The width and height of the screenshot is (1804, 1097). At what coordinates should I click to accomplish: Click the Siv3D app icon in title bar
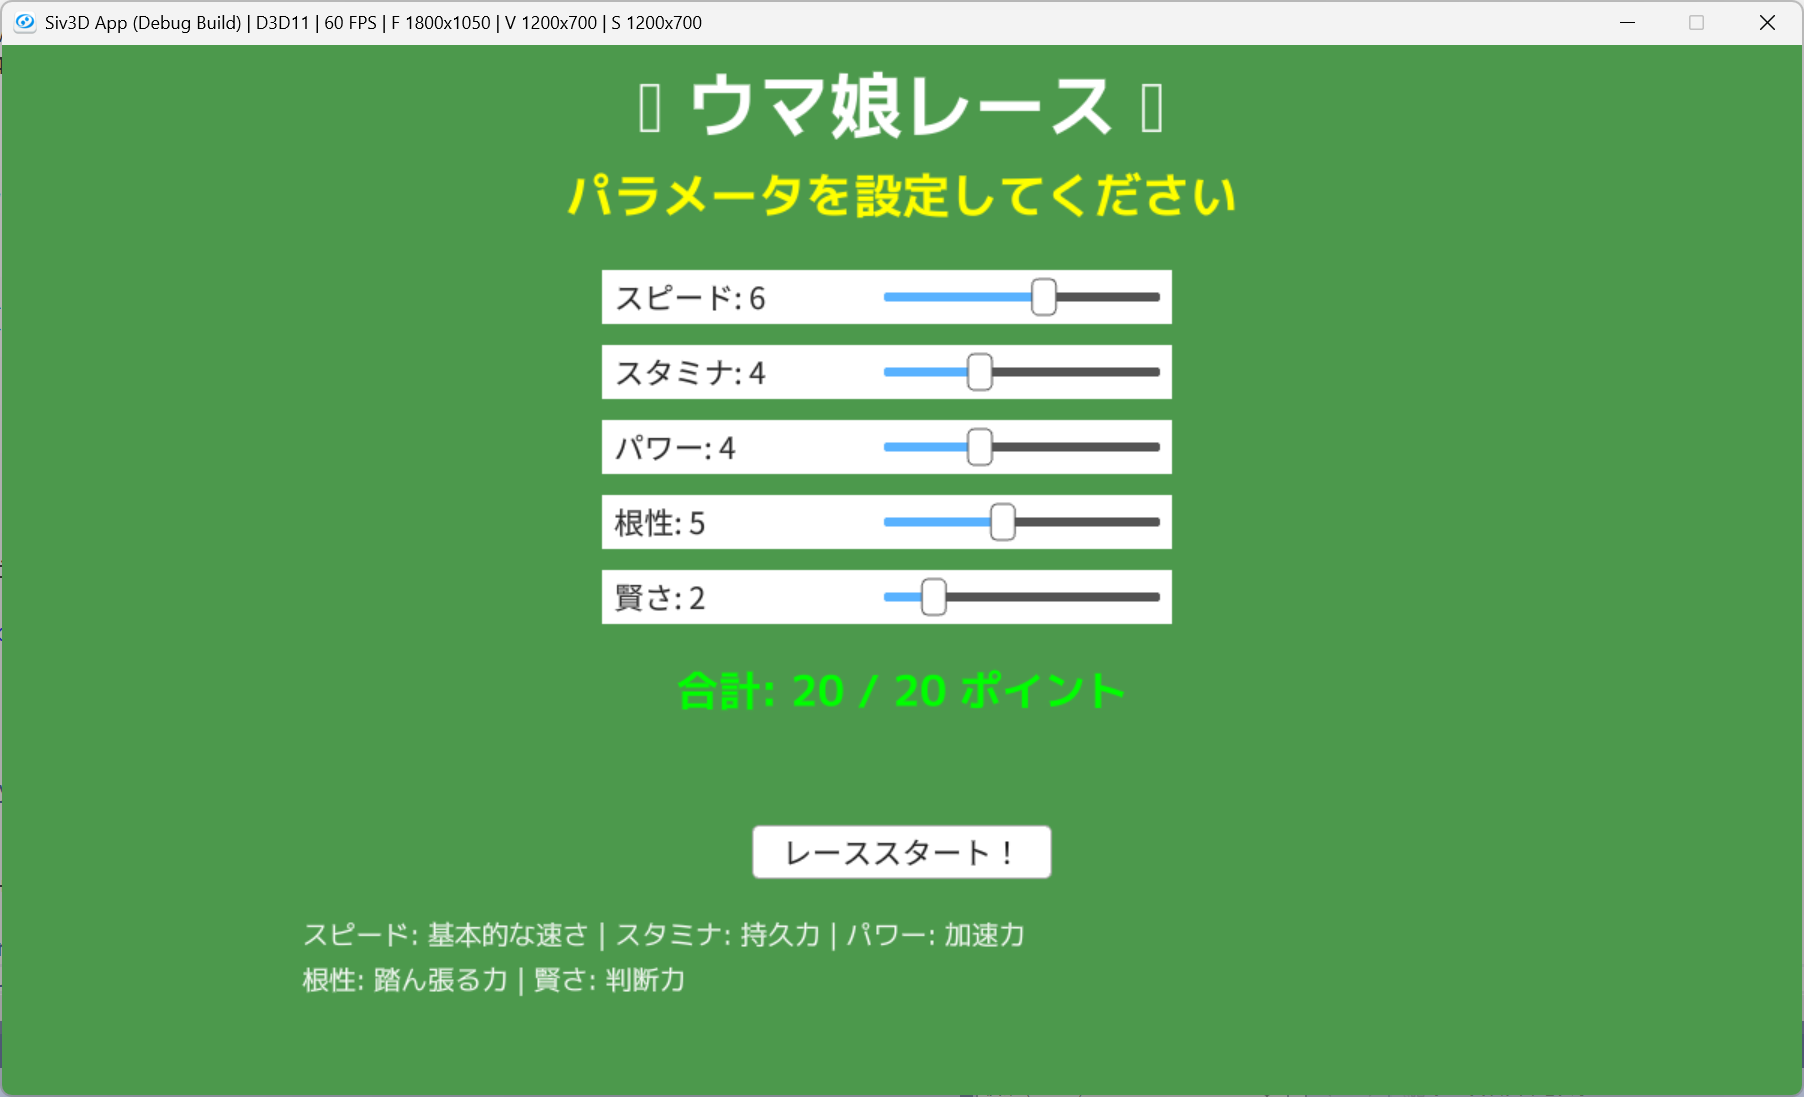25,22
